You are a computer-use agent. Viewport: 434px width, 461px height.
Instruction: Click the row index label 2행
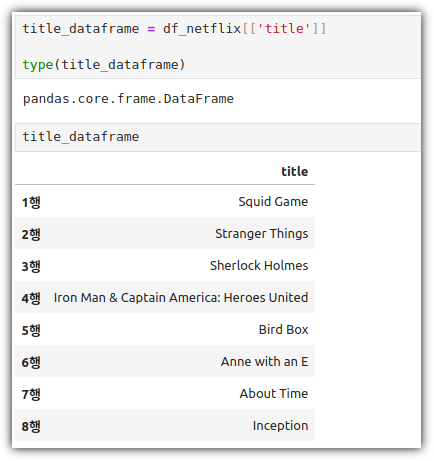[31, 234]
